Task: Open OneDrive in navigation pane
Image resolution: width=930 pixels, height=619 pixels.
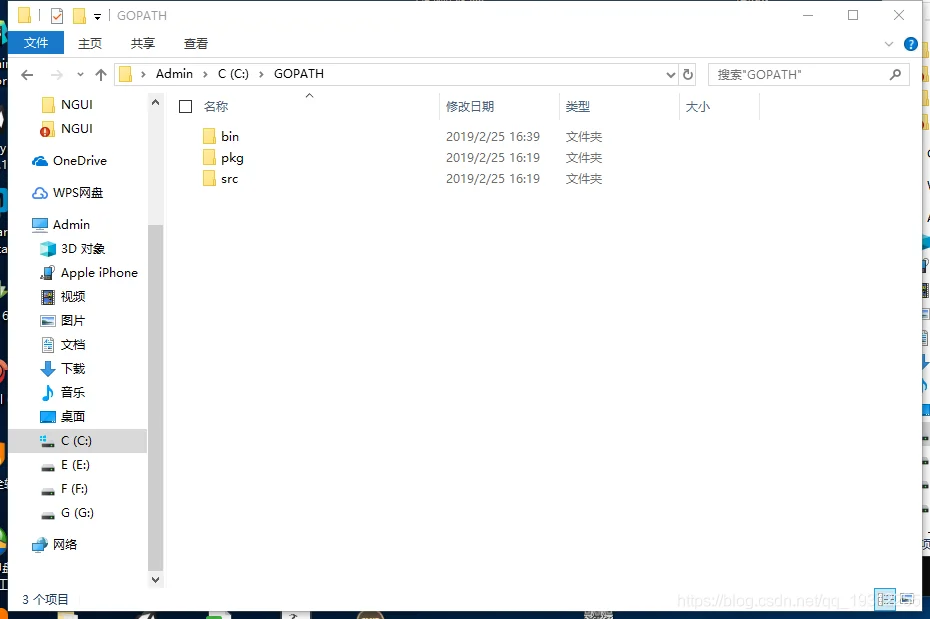Action: pos(69,161)
